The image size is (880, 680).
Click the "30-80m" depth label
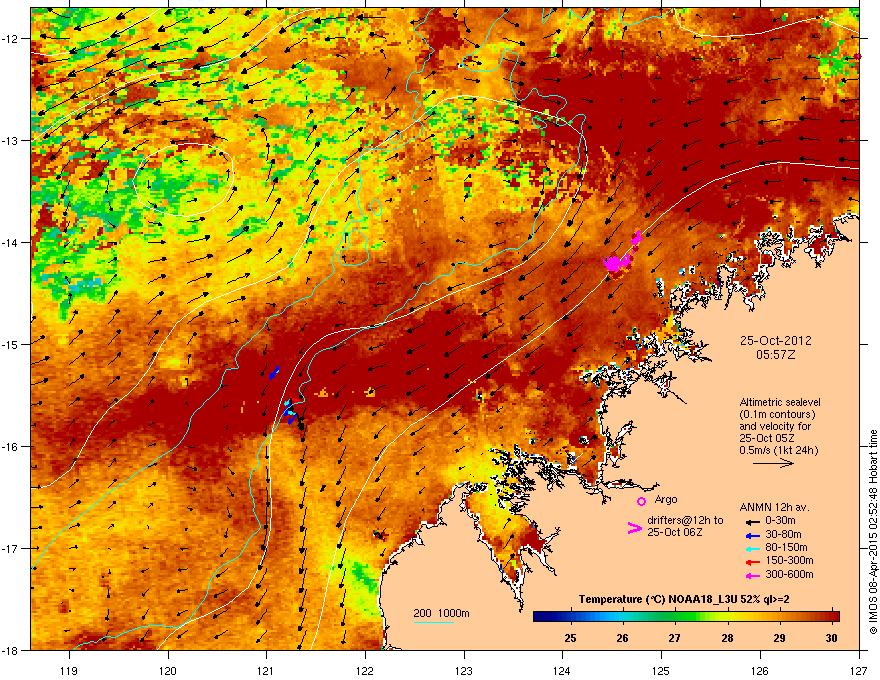point(783,534)
